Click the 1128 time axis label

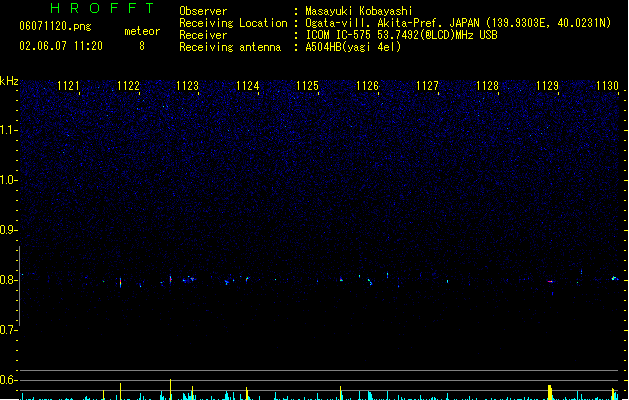pos(487,86)
